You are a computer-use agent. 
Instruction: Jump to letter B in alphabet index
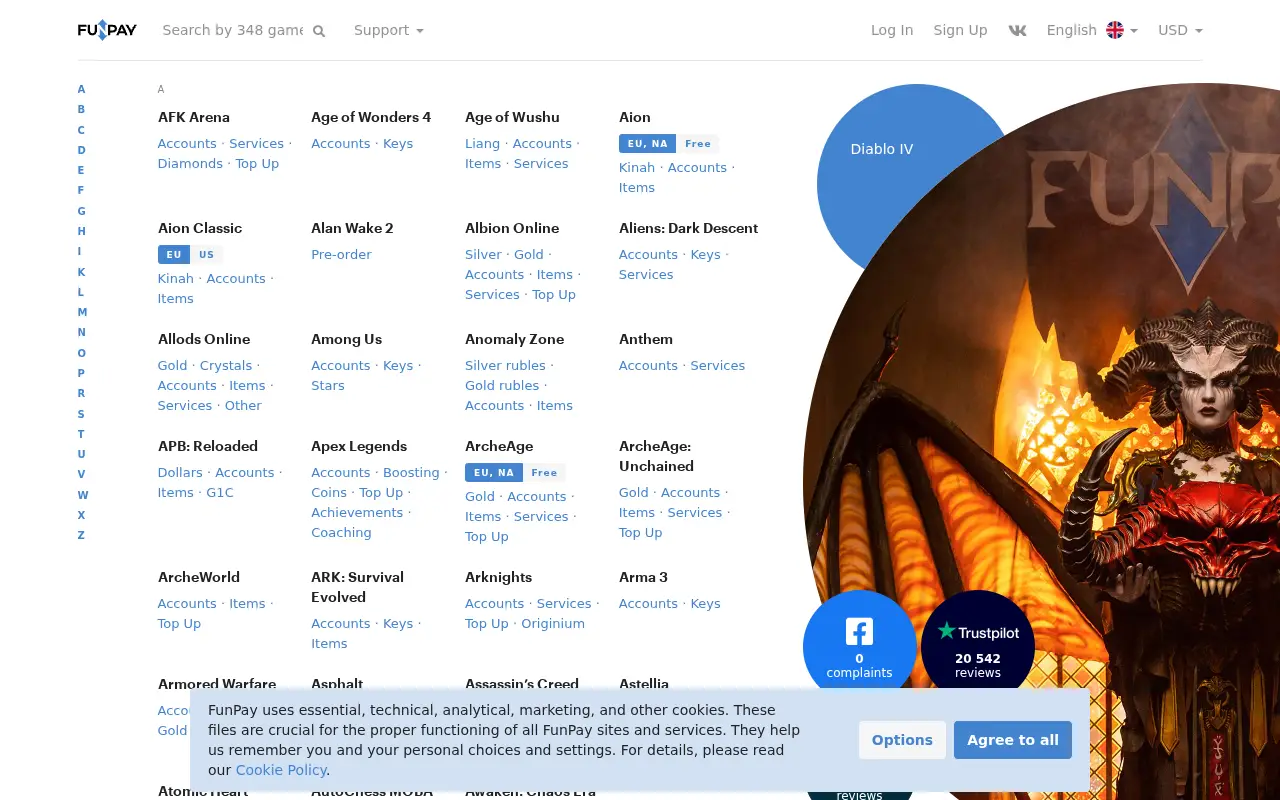click(x=81, y=110)
